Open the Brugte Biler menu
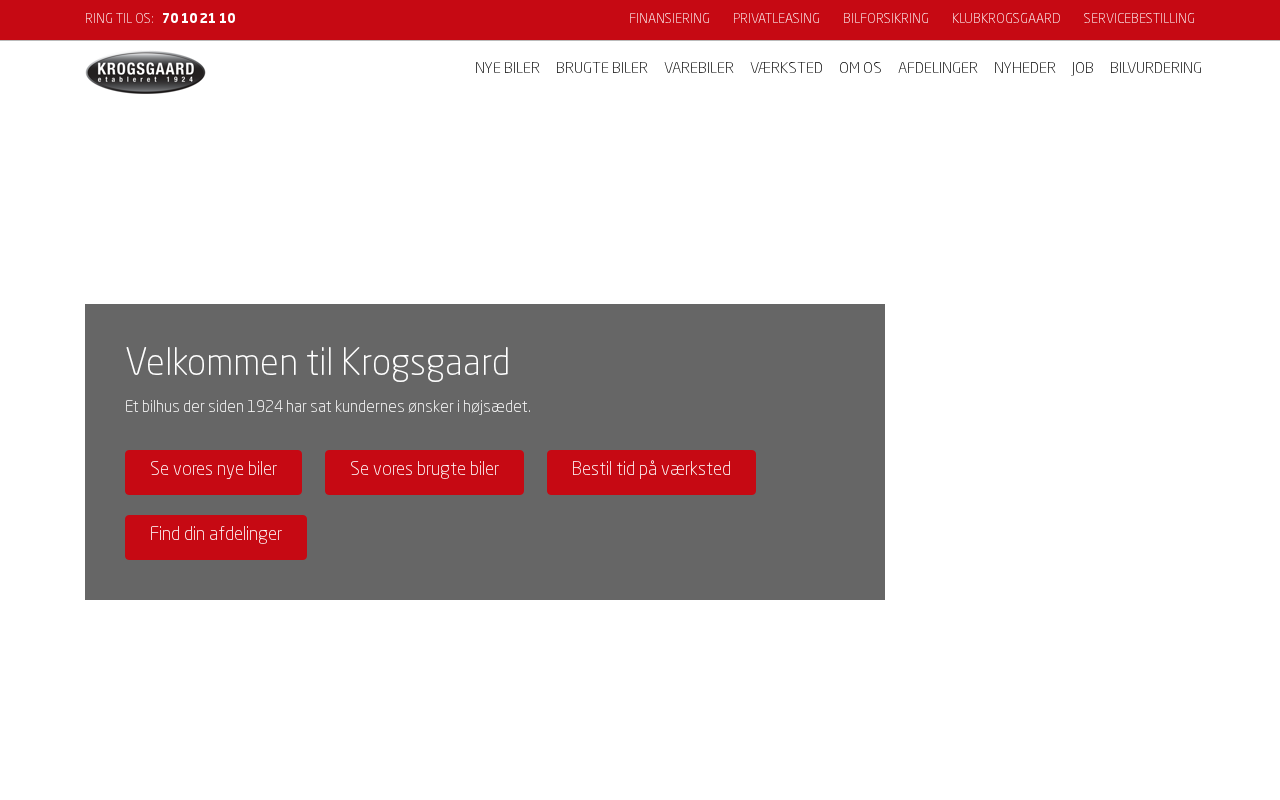Viewport: 1280px width, 800px height. (x=602, y=68)
